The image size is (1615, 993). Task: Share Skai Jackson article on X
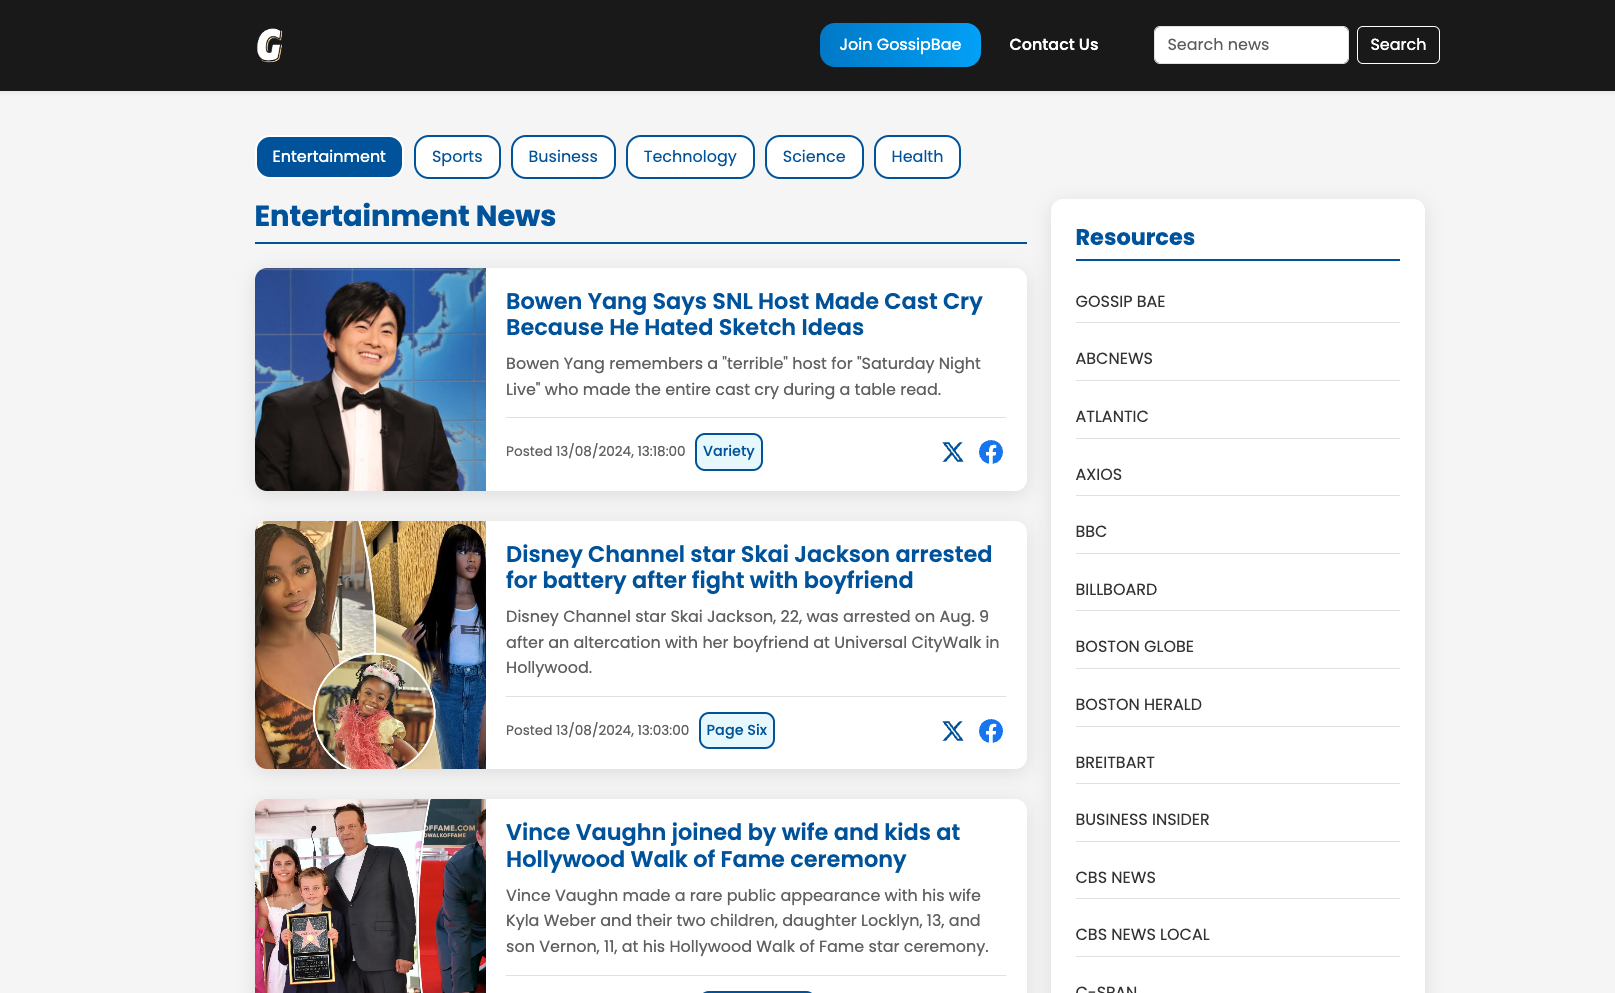tap(953, 731)
